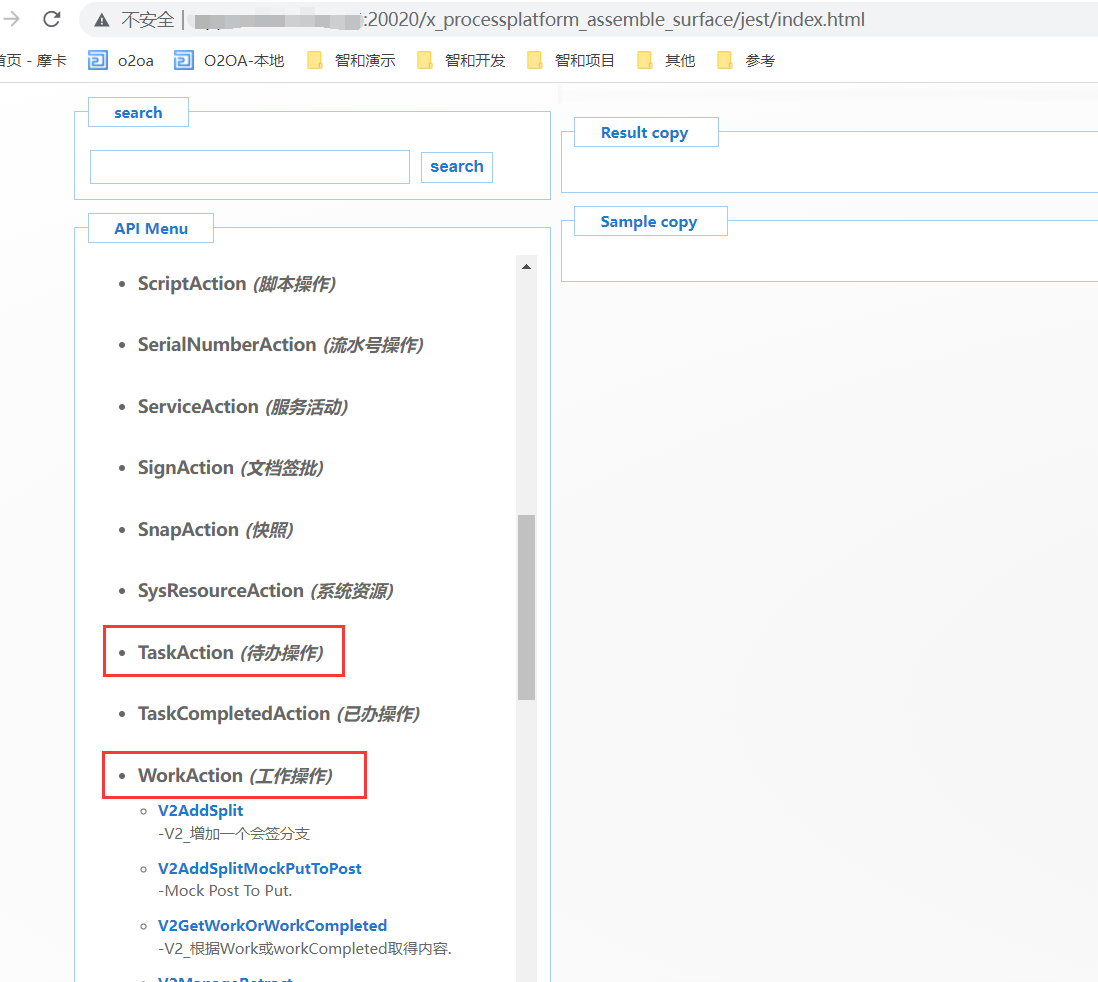Click the Result copy label
The width and height of the screenshot is (1098, 982).
645,132
